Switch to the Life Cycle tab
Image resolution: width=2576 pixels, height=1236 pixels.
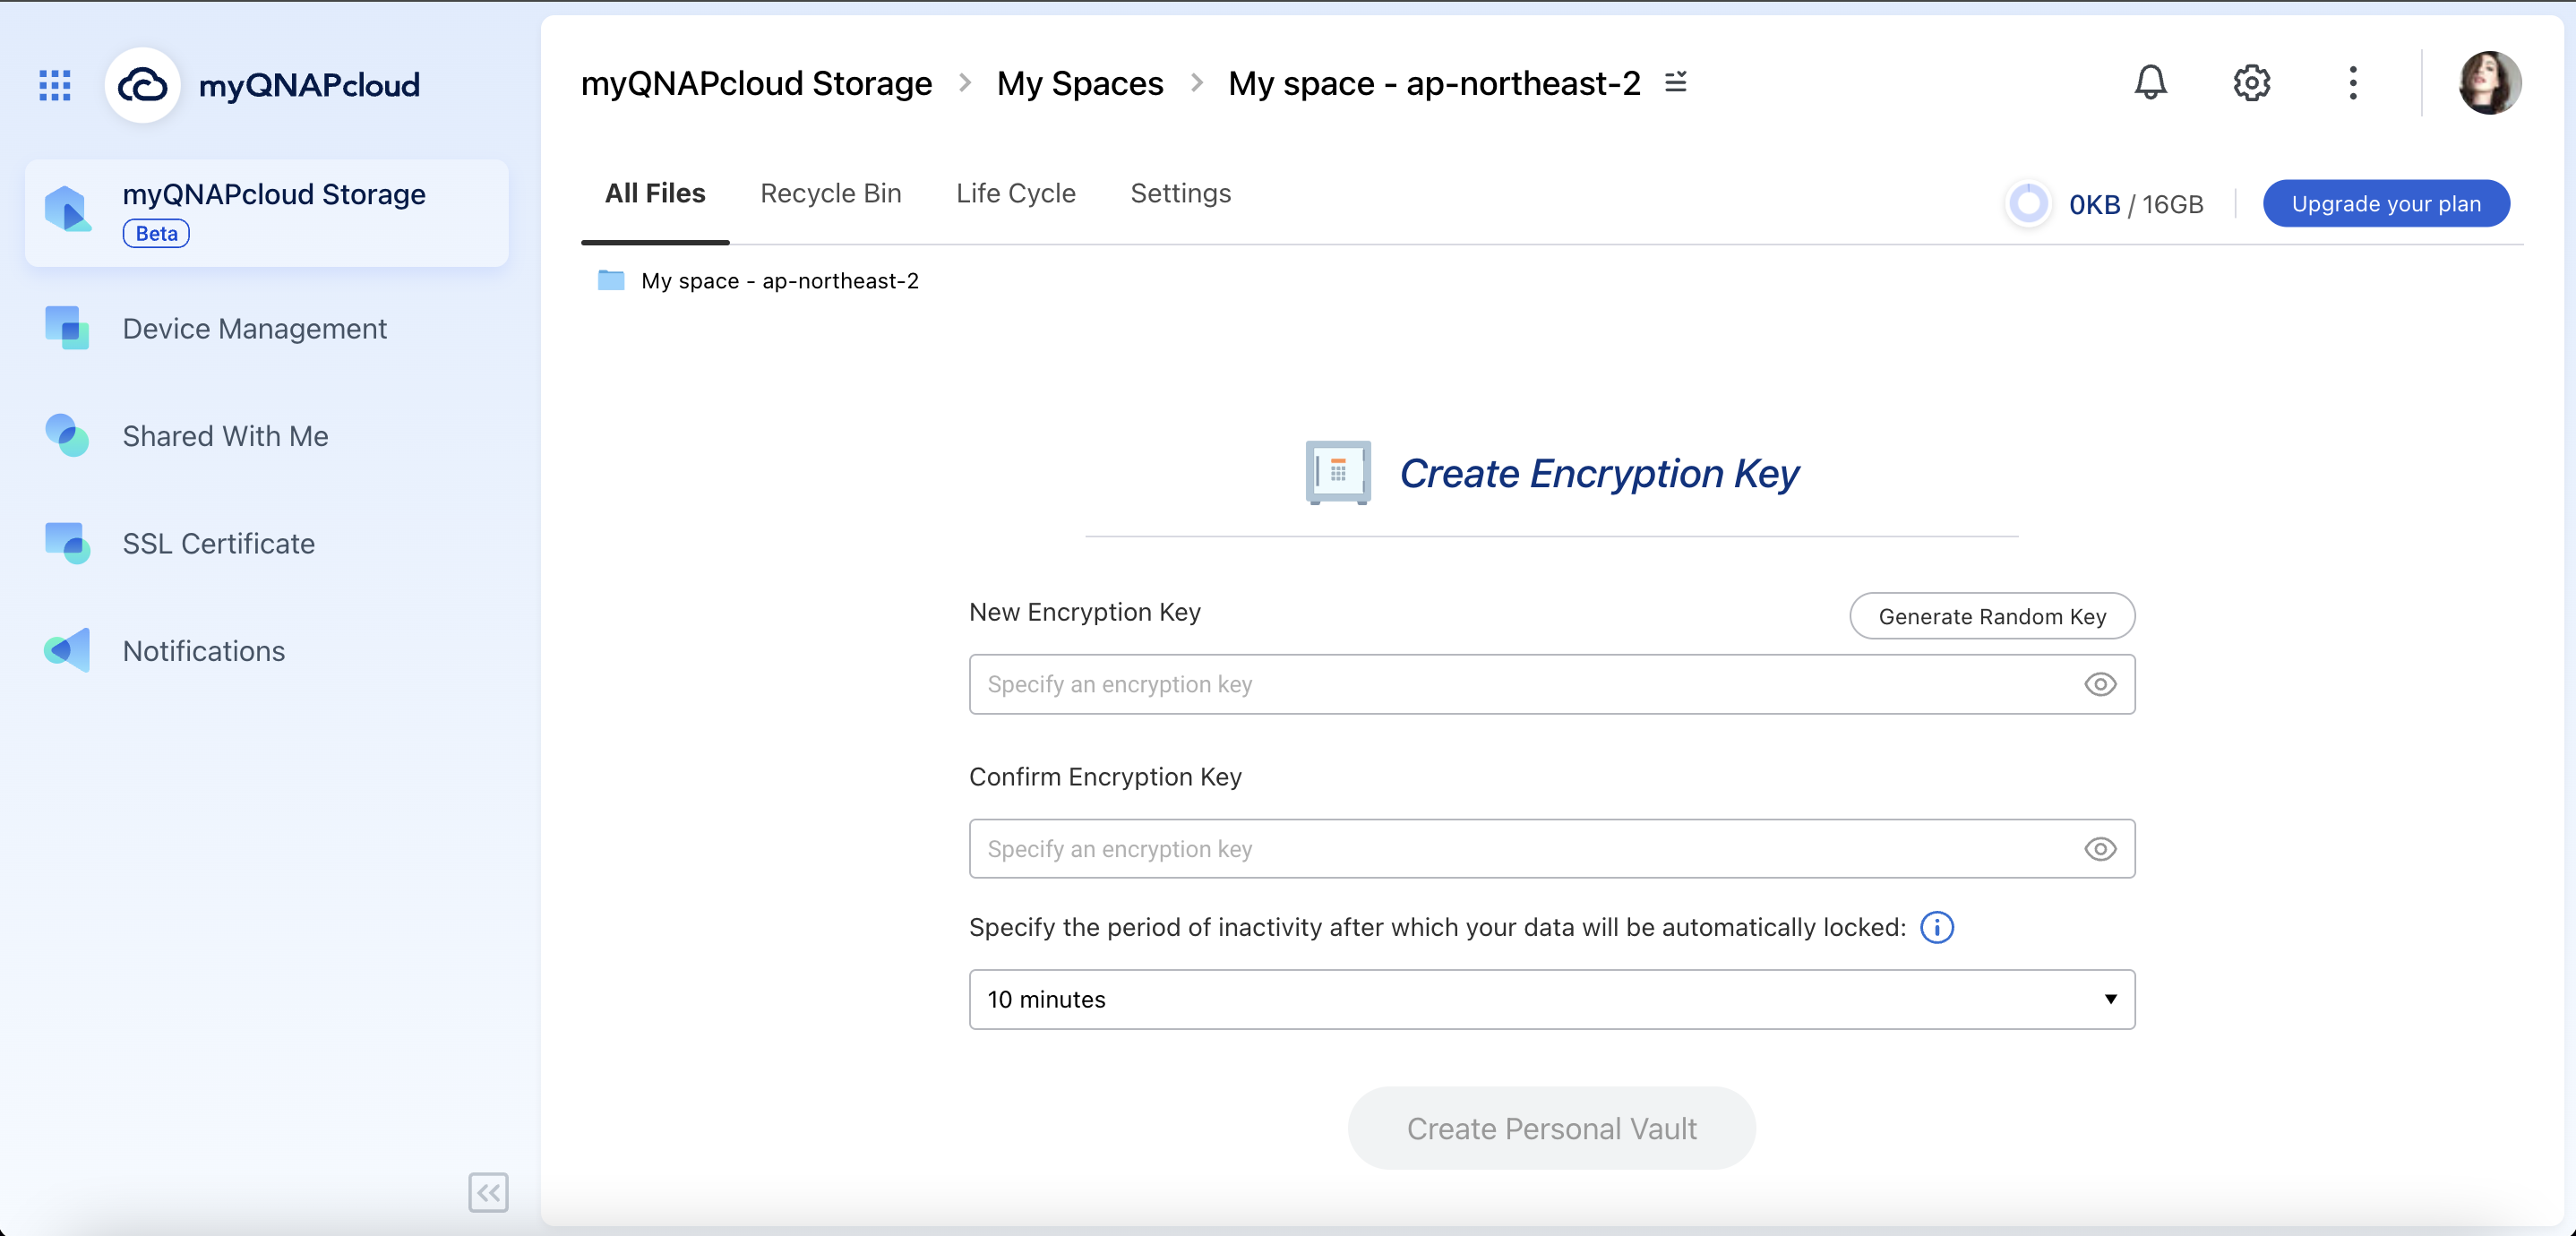[1016, 193]
